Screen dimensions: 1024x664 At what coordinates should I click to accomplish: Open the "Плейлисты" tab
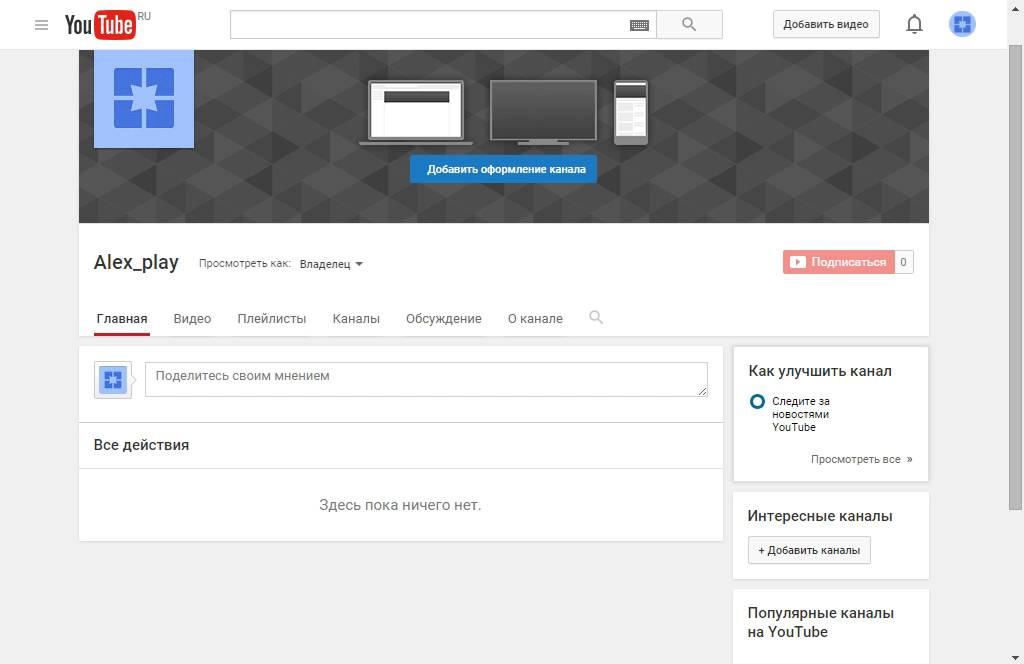(x=272, y=319)
